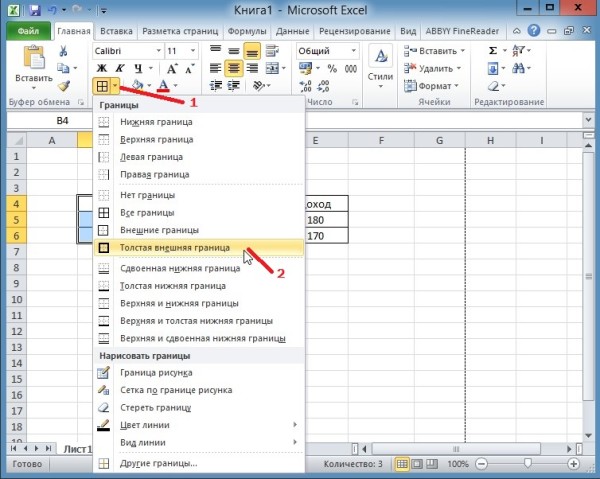The image size is (600, 479).
Task: Toggle top vertical alignment
Action: coord(216,50)
